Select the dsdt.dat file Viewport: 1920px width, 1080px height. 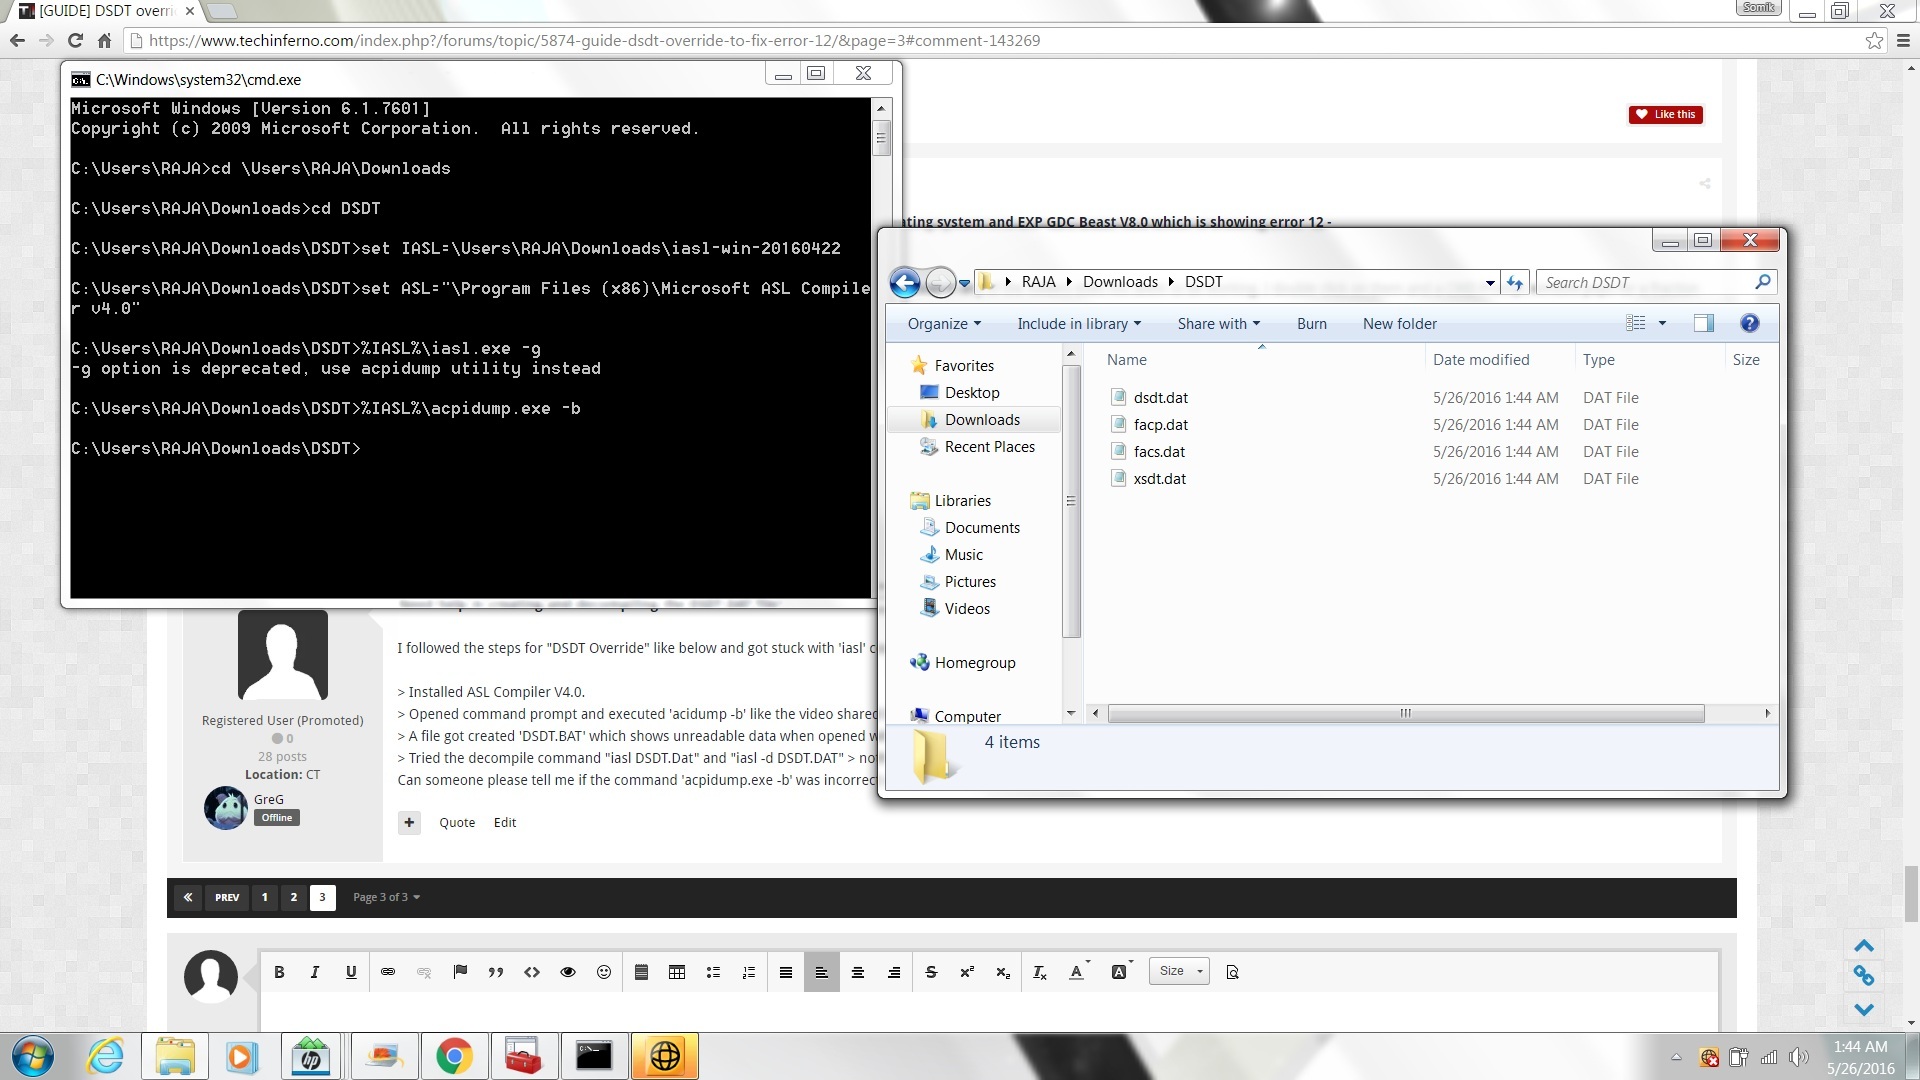tap(1161, 398)
